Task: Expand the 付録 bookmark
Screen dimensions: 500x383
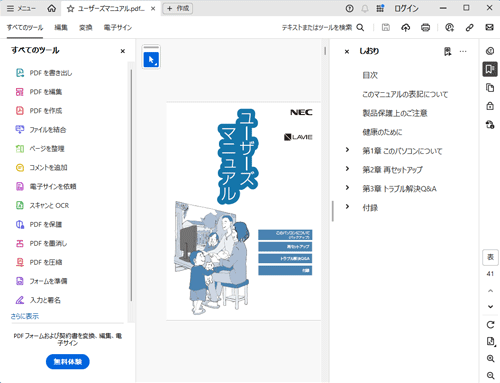Action: [x=347, y=207]
